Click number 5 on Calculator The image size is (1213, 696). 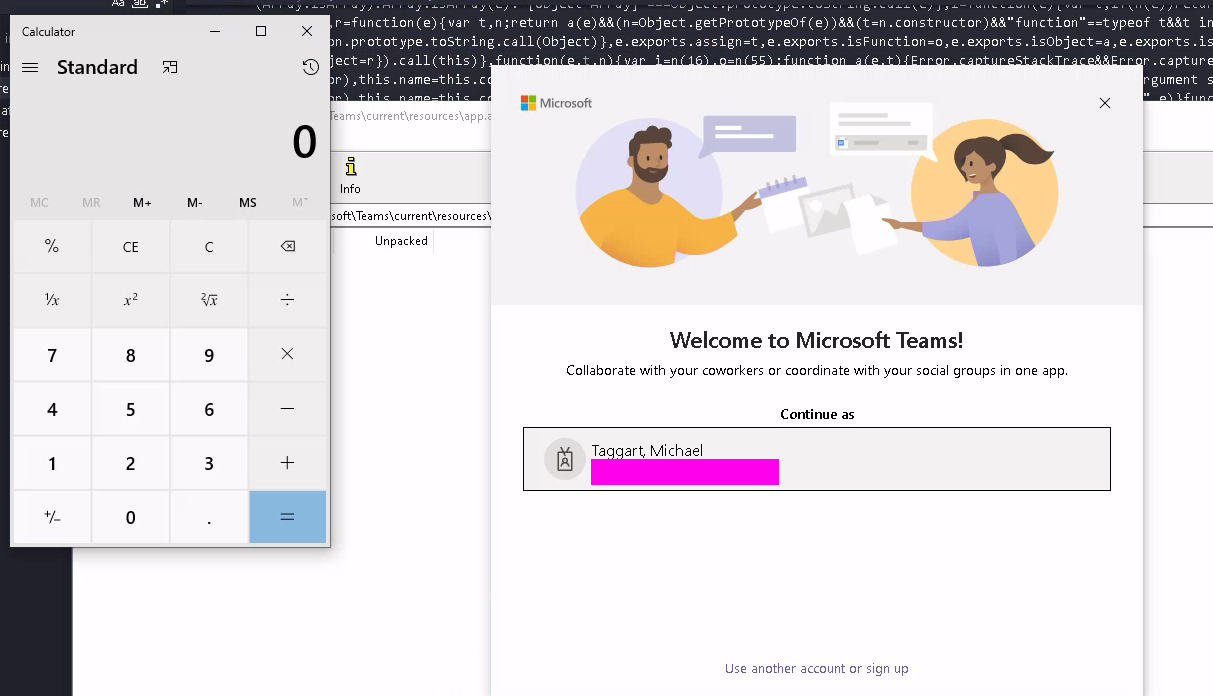[x=131, y=408]
